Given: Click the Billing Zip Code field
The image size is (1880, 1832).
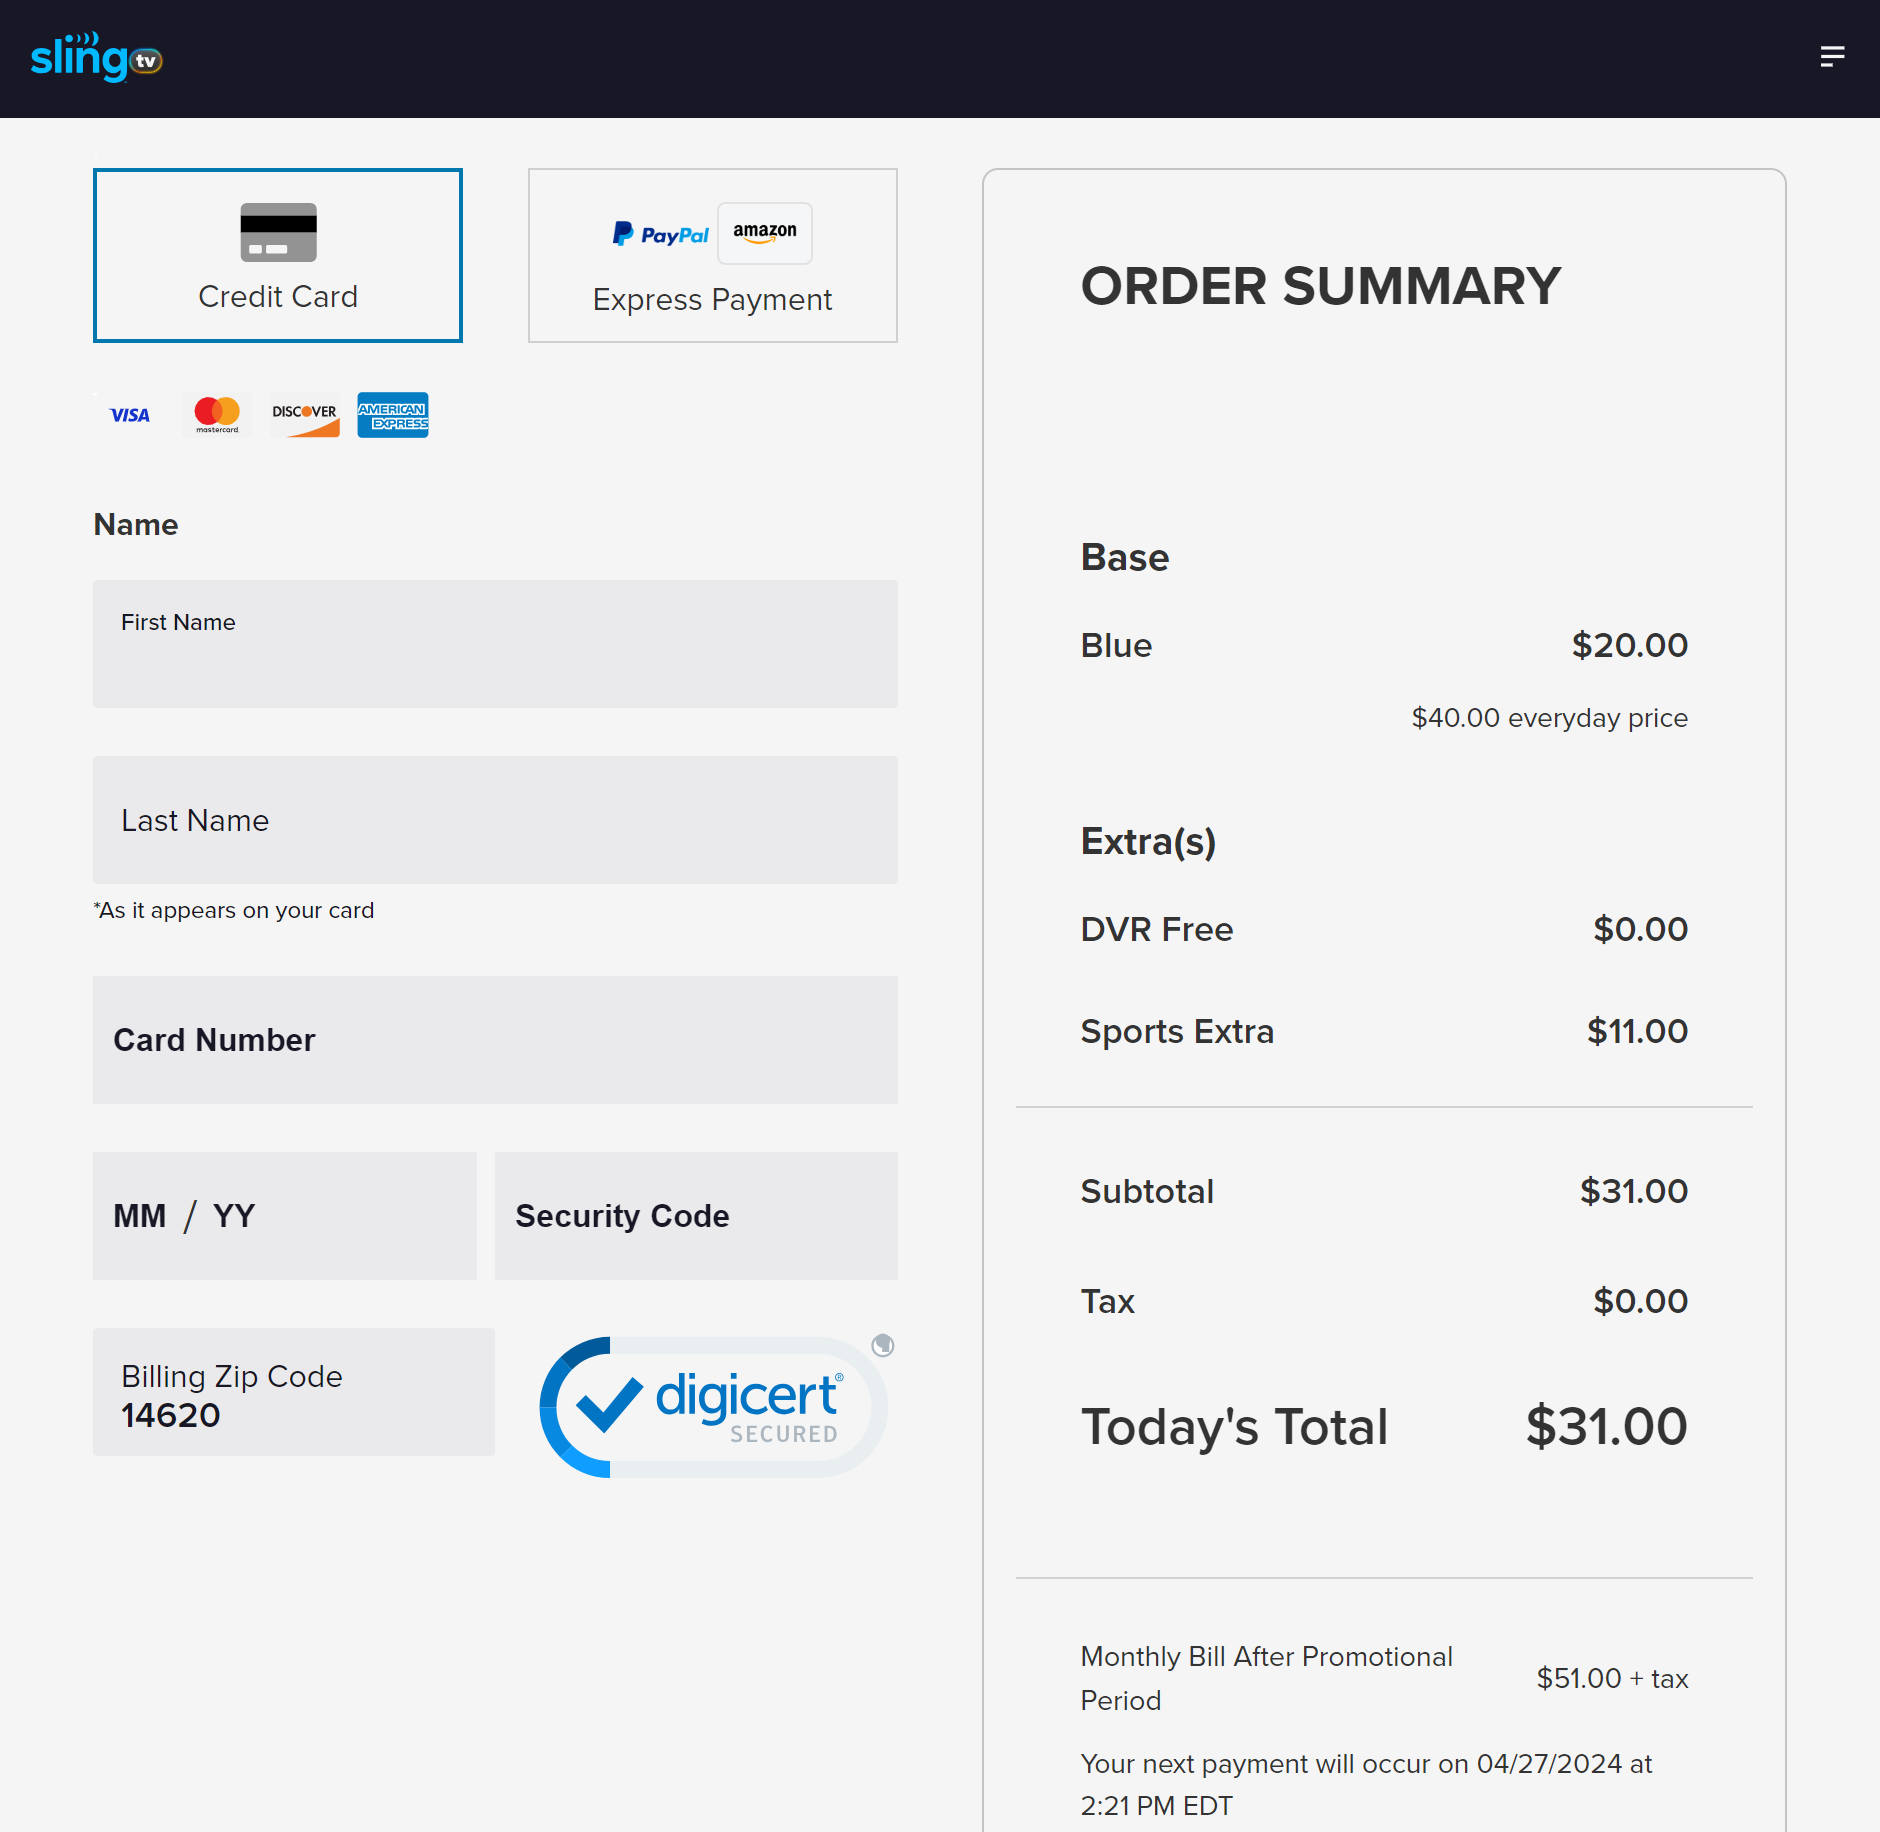Looking at the screenshot, I should click(294, 1392).
